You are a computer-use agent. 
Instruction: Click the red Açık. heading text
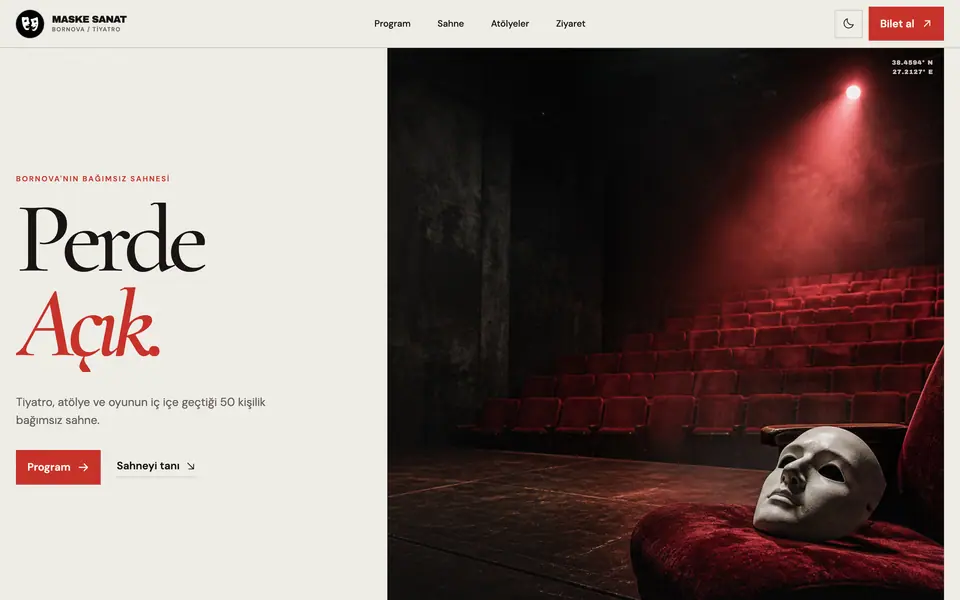(x=88, y=328)
